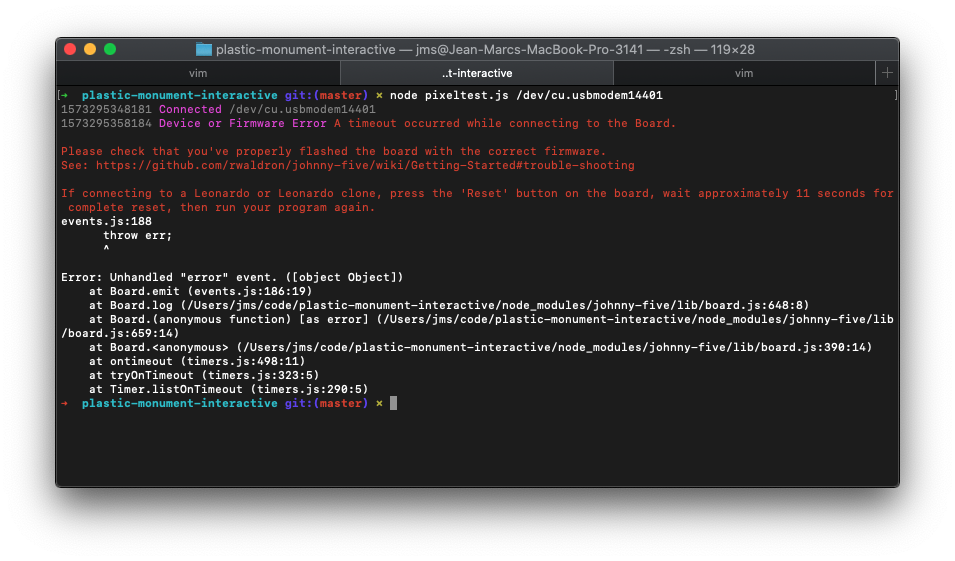Click the 'at Board.<anonymous>' stack trace line
The height and width of the screenshot is (561, 955).
[481, 347]
